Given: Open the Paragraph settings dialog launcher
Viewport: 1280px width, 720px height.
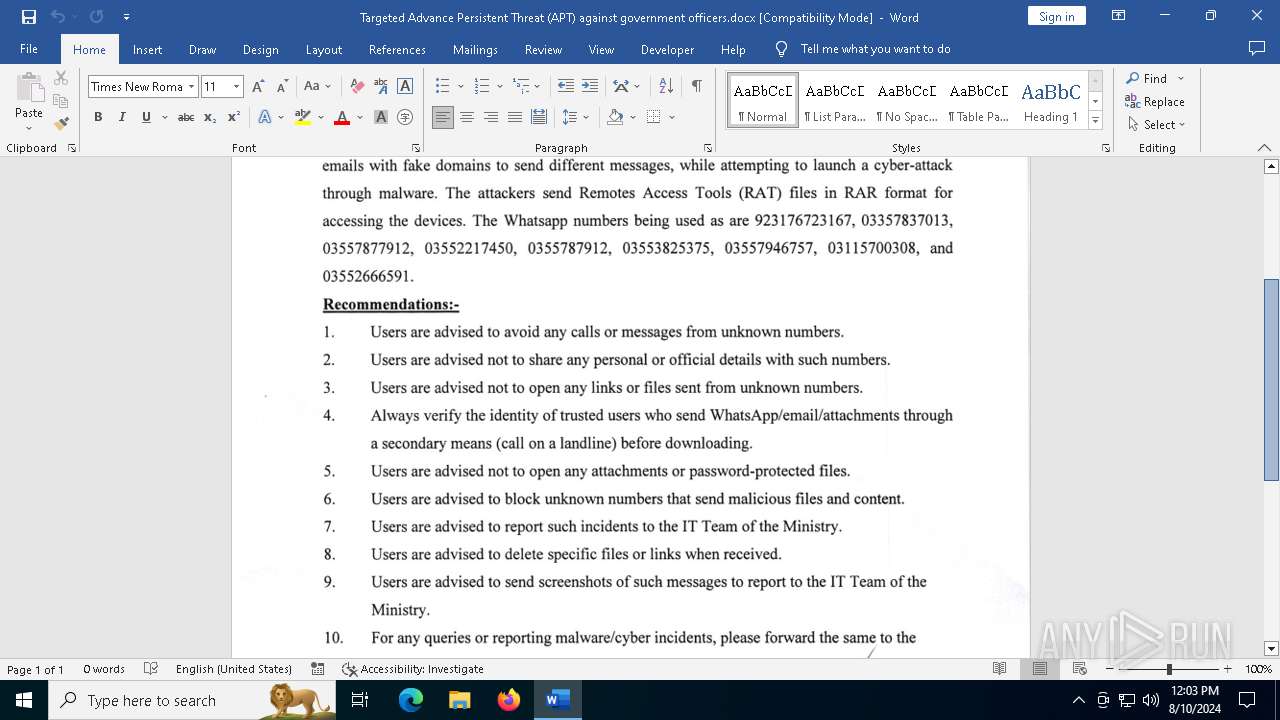Looking at the screenshot, I should pyautogui.click(x=708, y=148).
